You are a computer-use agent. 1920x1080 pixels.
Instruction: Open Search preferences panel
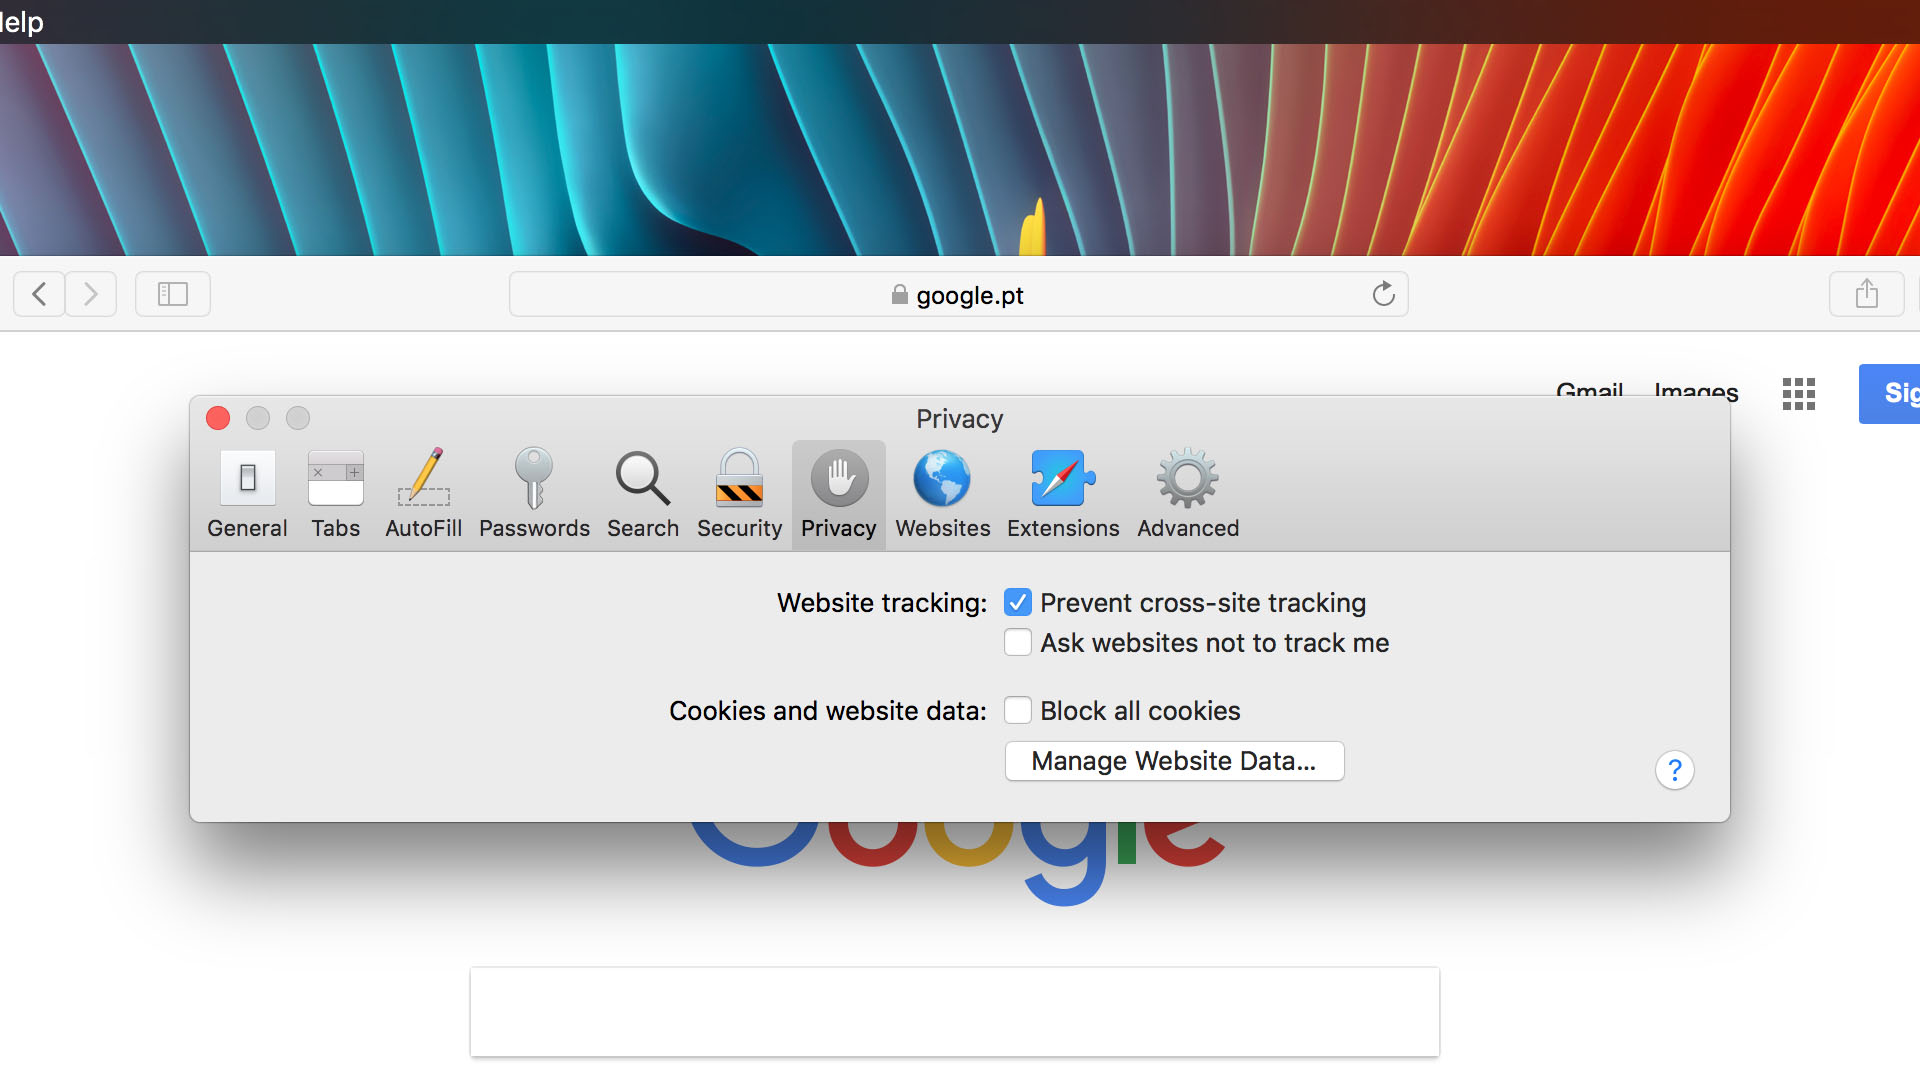click(x=642, y=493)
